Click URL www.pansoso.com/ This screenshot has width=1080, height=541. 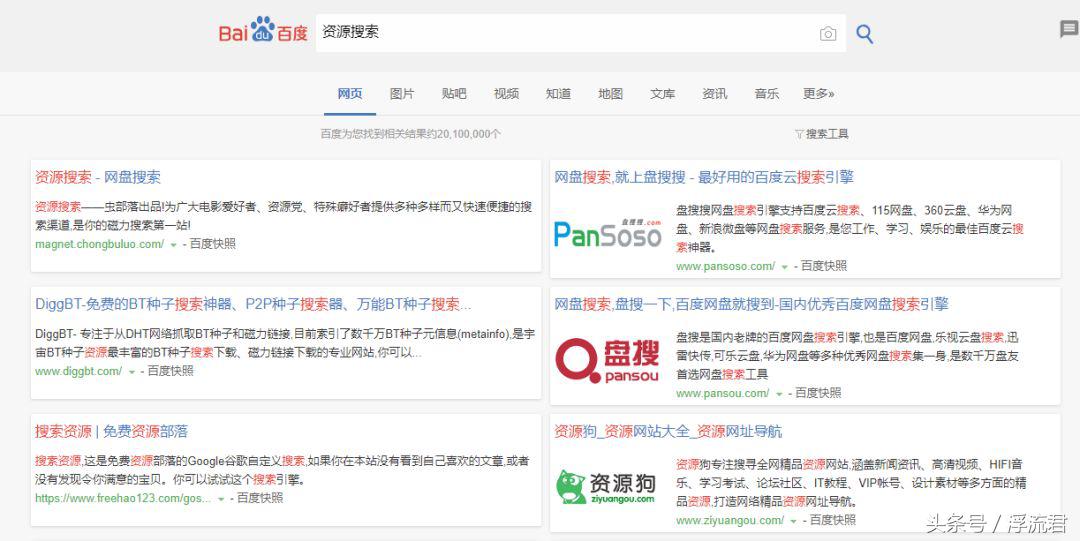(x=725, y=266)
